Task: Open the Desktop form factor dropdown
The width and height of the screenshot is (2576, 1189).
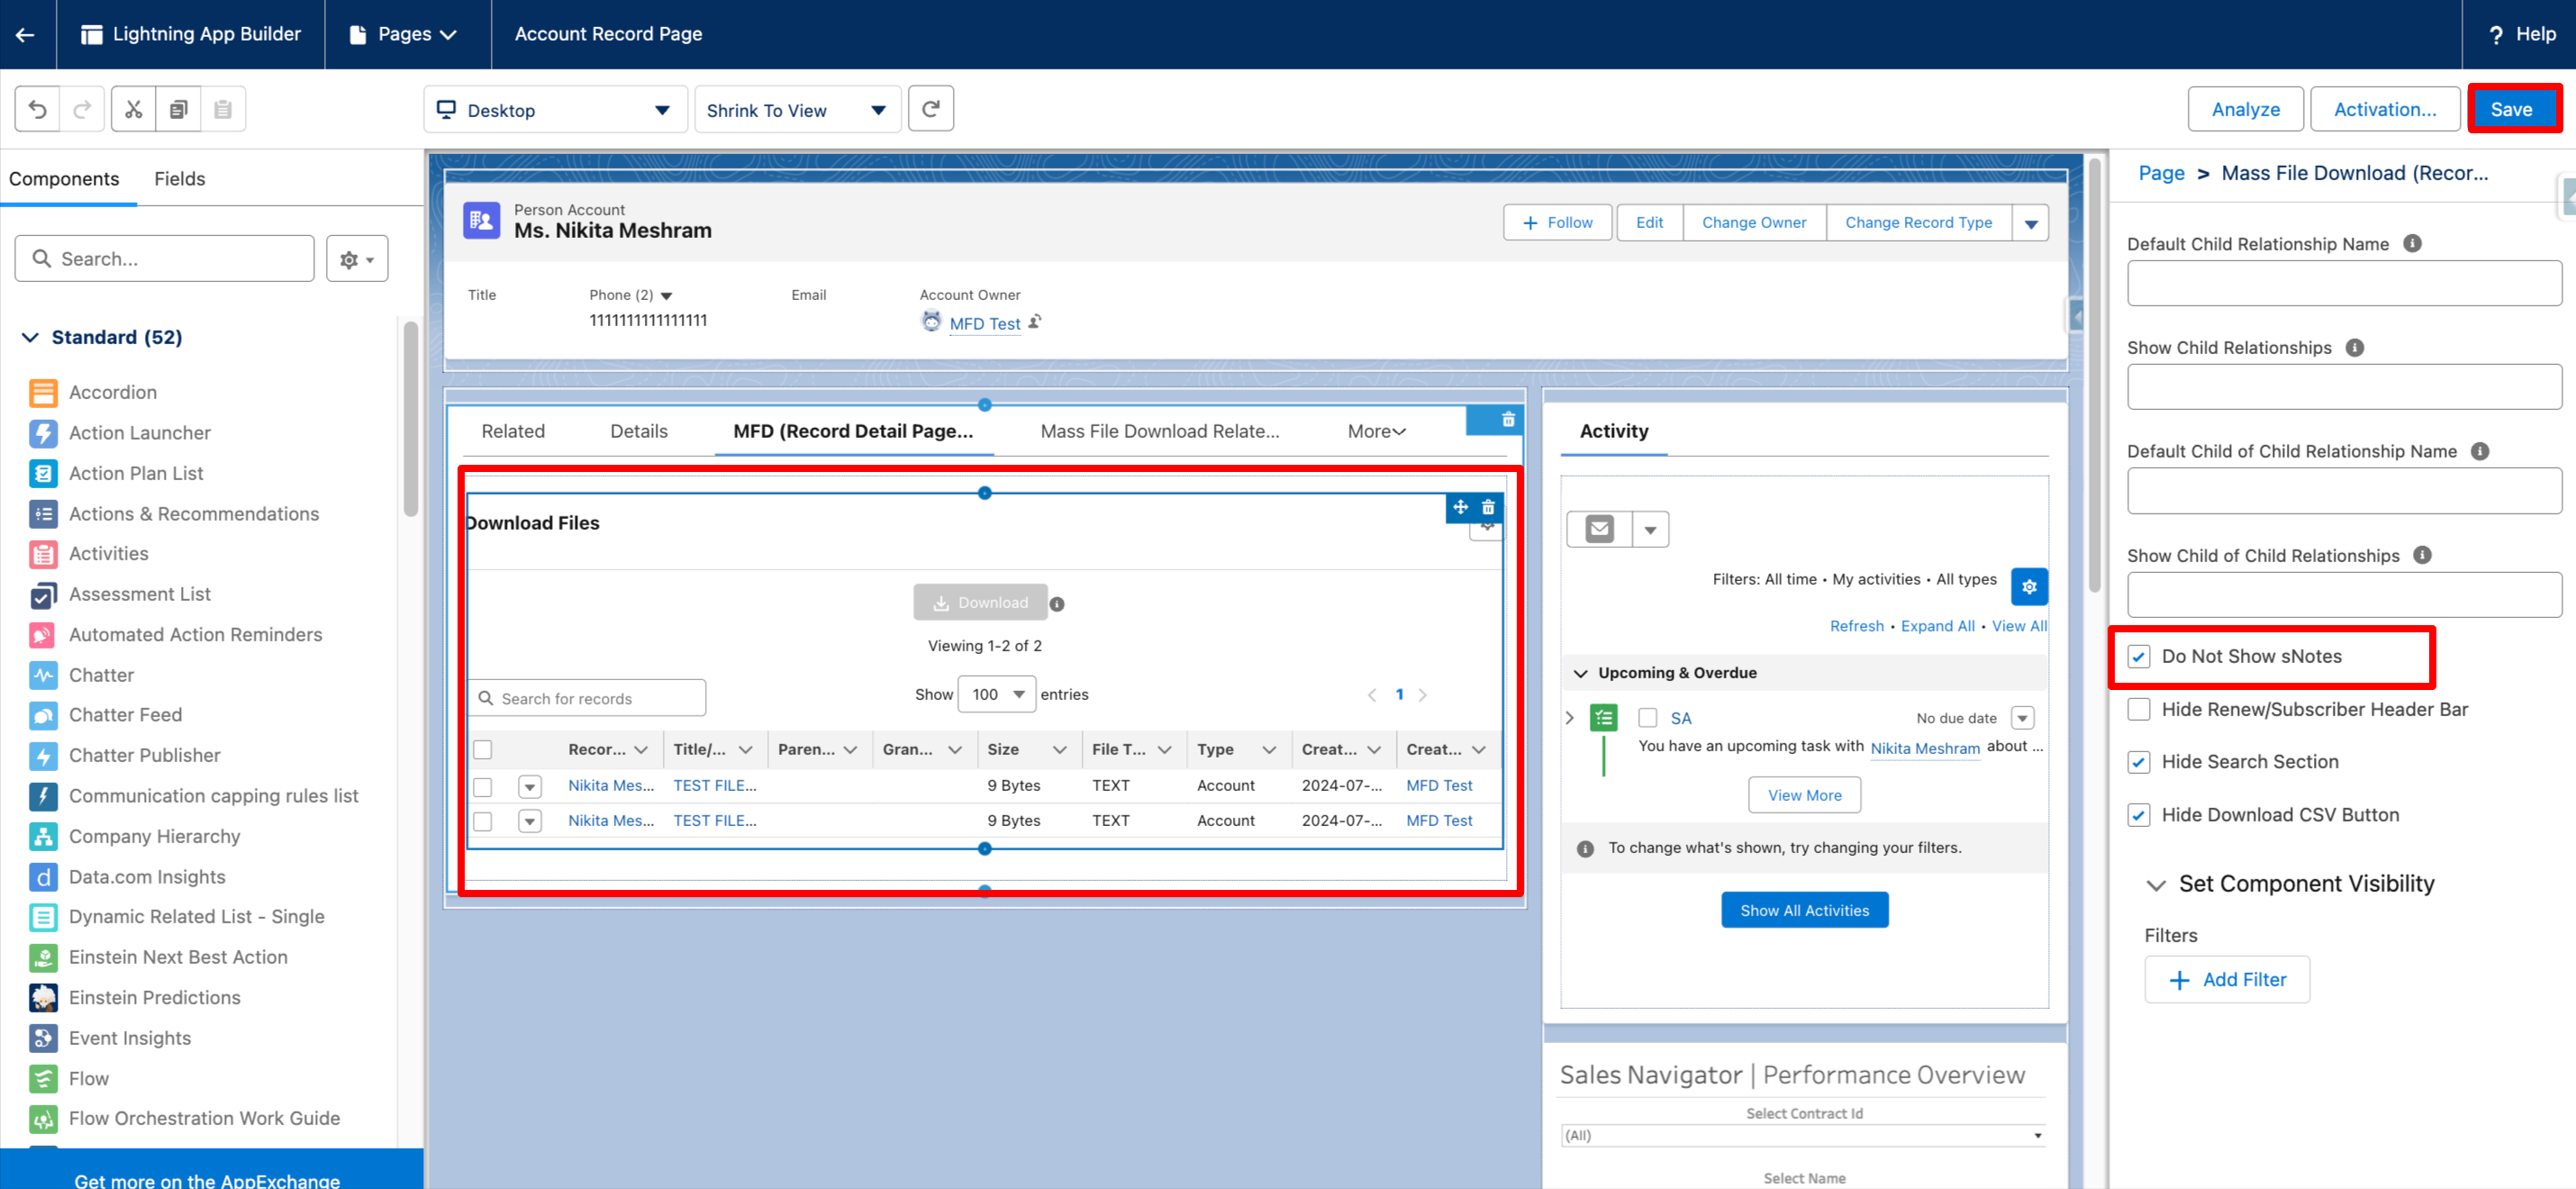Action: (x=555, y=110)
